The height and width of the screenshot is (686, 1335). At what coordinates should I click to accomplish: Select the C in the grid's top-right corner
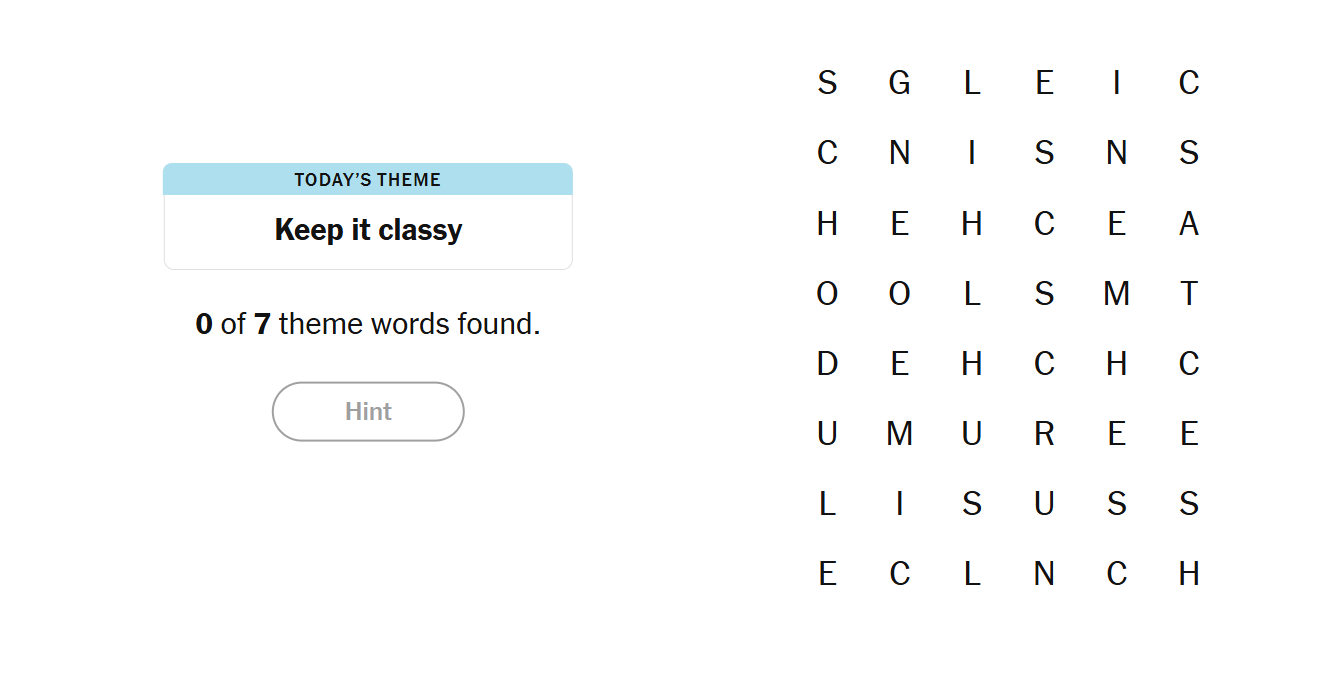click(x=1188, y=82)
